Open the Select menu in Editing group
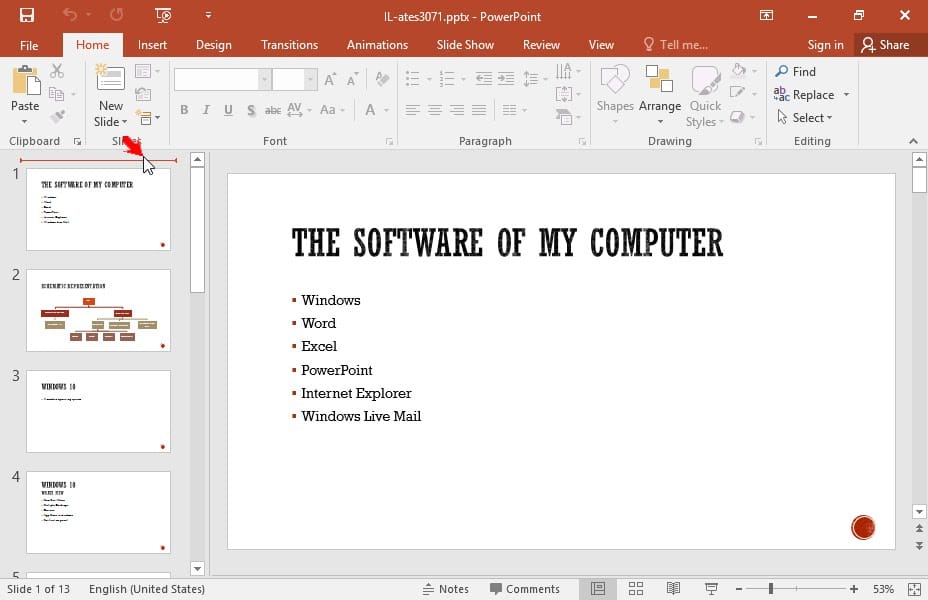928x600 pixels. pyautogui.click(x=805, y=117)
